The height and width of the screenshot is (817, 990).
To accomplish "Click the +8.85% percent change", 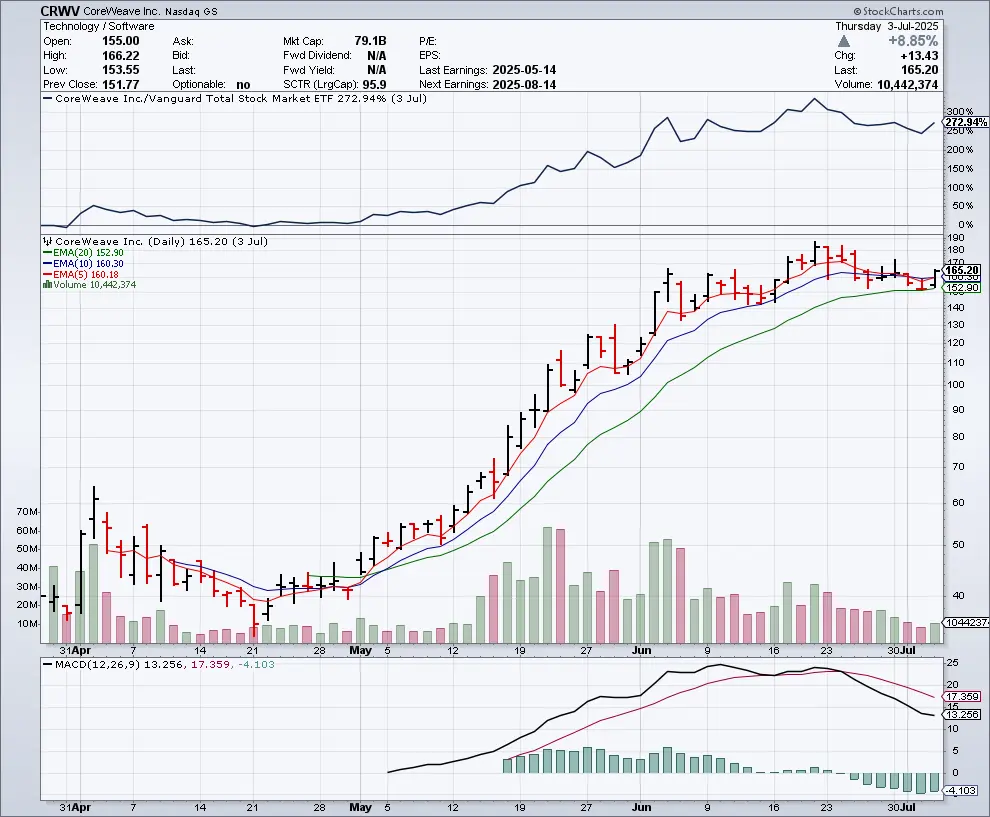I will (913, 41).
